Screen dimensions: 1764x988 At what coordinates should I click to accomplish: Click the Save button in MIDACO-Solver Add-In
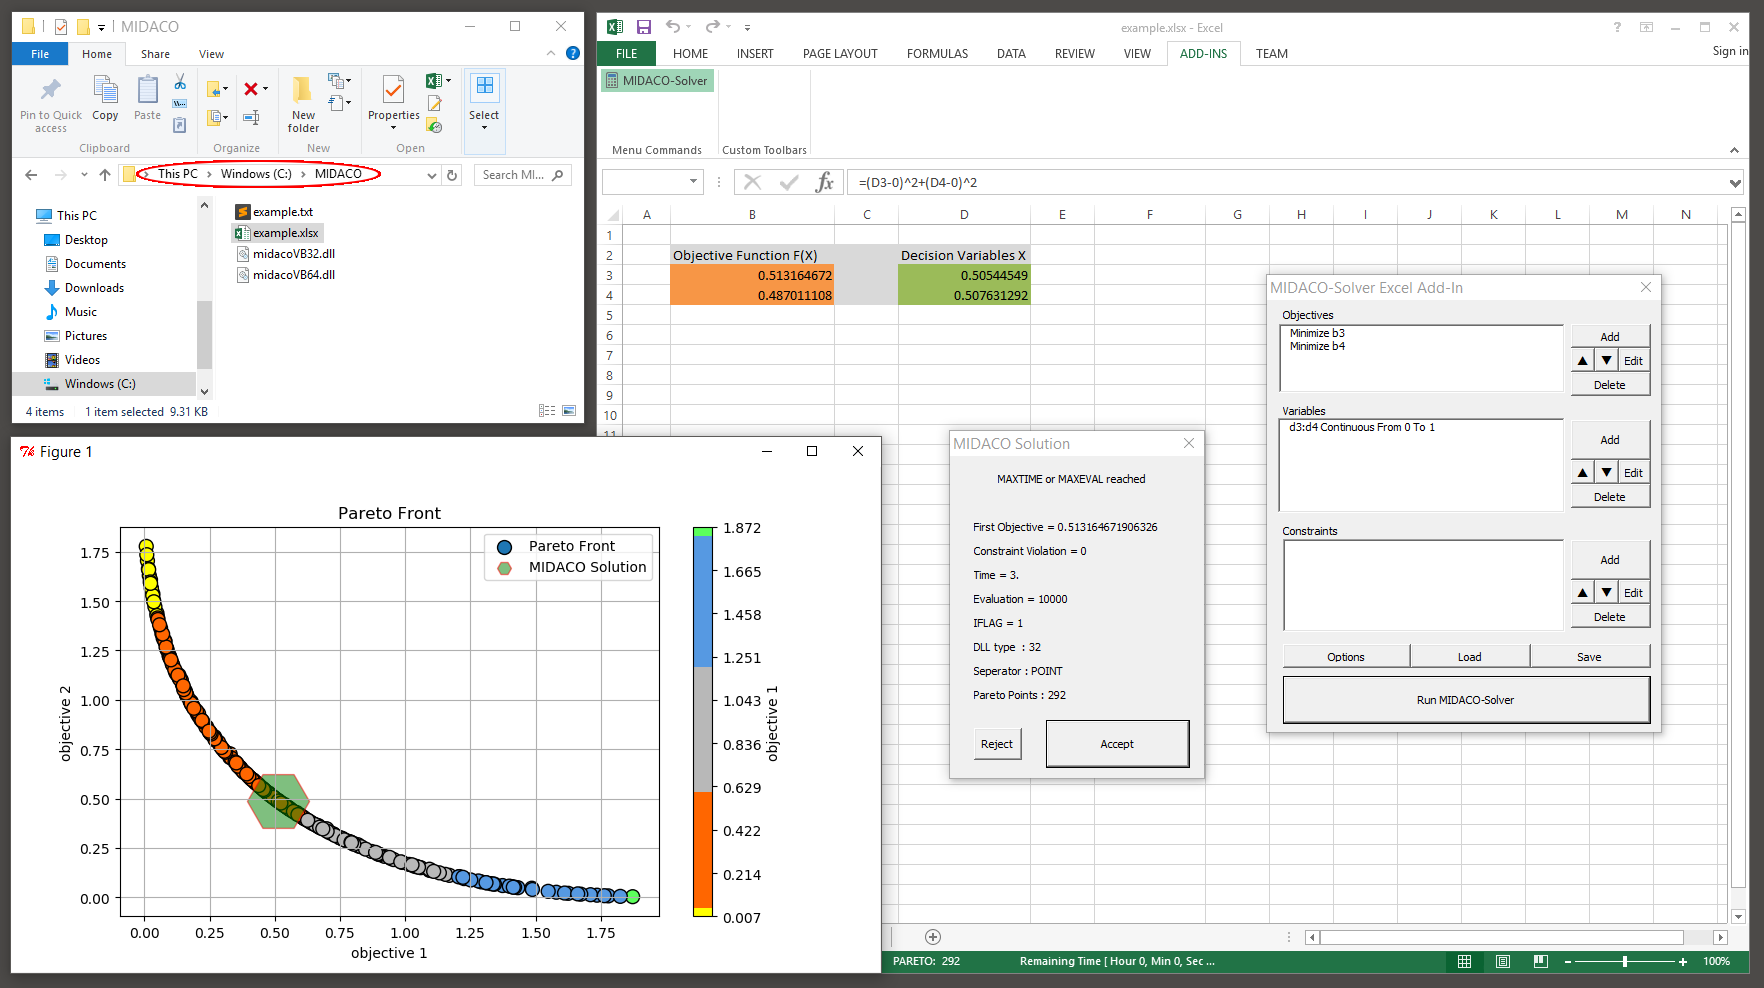(1589, 657)
